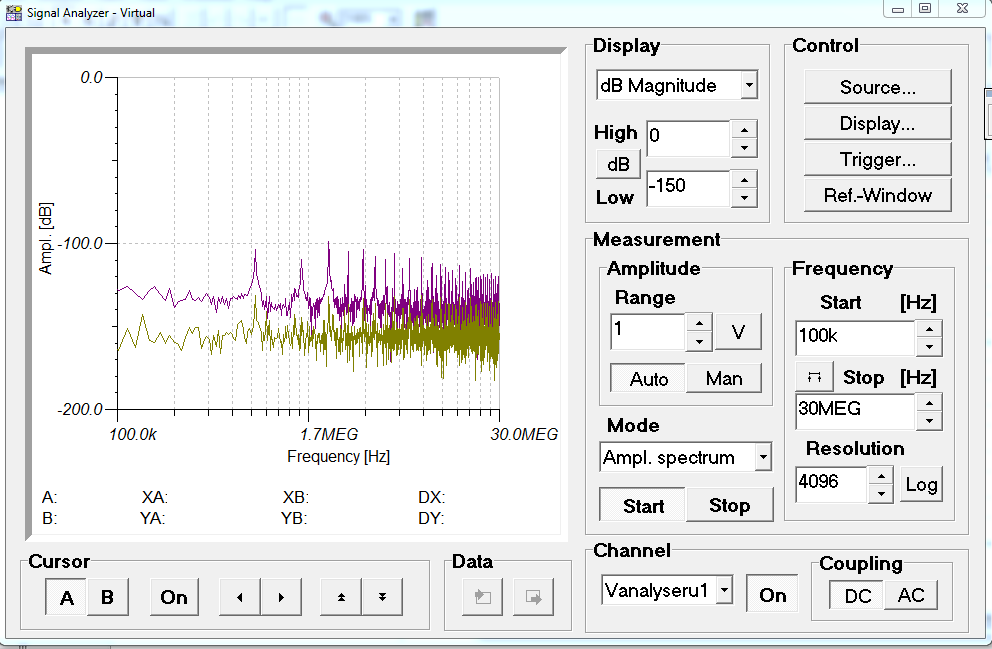Image resolution: width=992 pixels, height=649 pixels.
Task: Open the Vanalyseru1 channel dropdown
Action: pyautogui.click(x=723, y=589)
